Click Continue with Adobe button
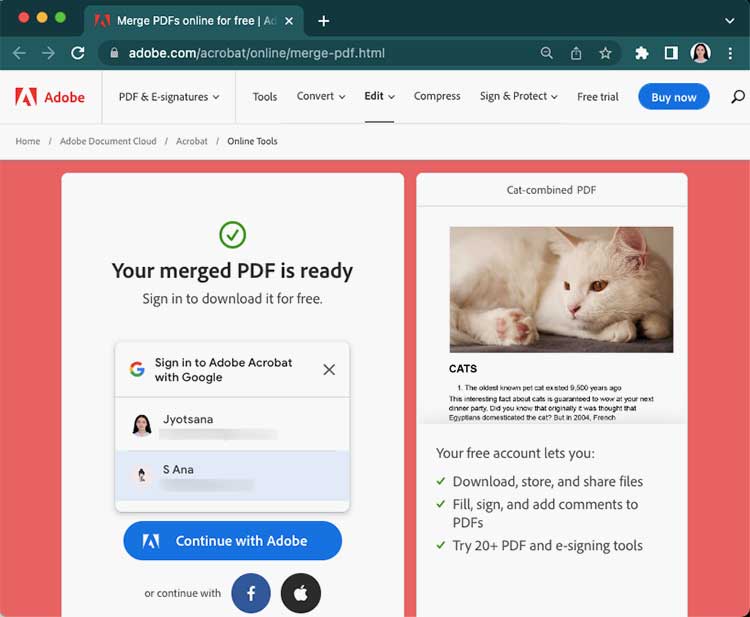The width and height of the screenshot is (750, 617). coord(232,540)
